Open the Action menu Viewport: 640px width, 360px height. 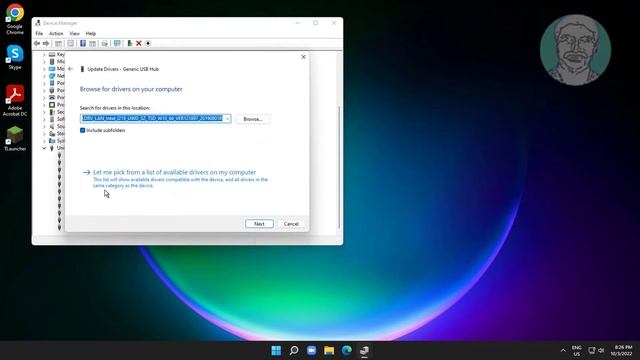(x=56, y=33)
